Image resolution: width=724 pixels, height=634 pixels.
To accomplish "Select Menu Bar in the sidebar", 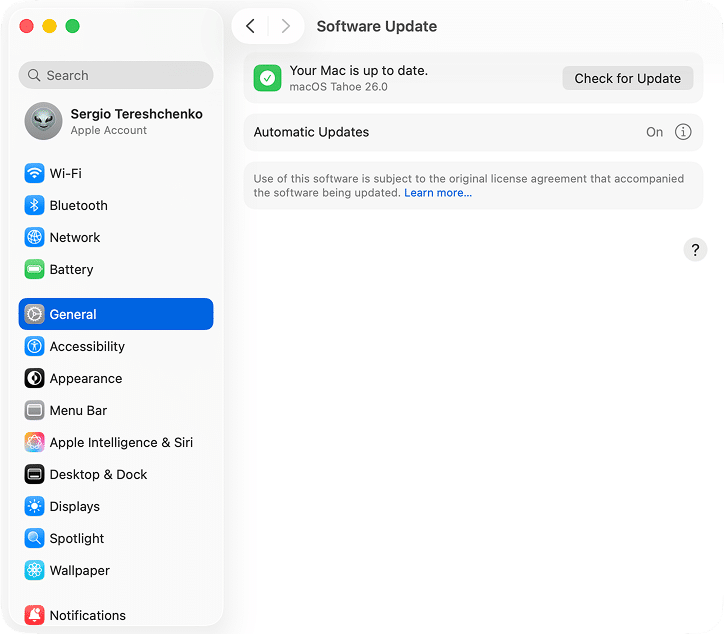I will (x=78, y=410).
